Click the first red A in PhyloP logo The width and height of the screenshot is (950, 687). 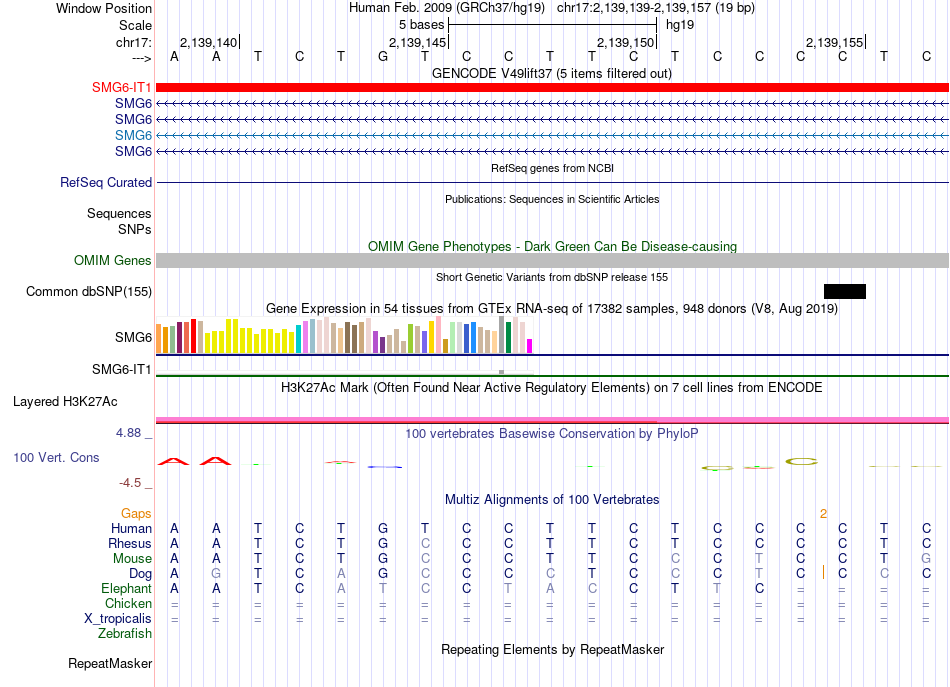[x=174, y=461]
